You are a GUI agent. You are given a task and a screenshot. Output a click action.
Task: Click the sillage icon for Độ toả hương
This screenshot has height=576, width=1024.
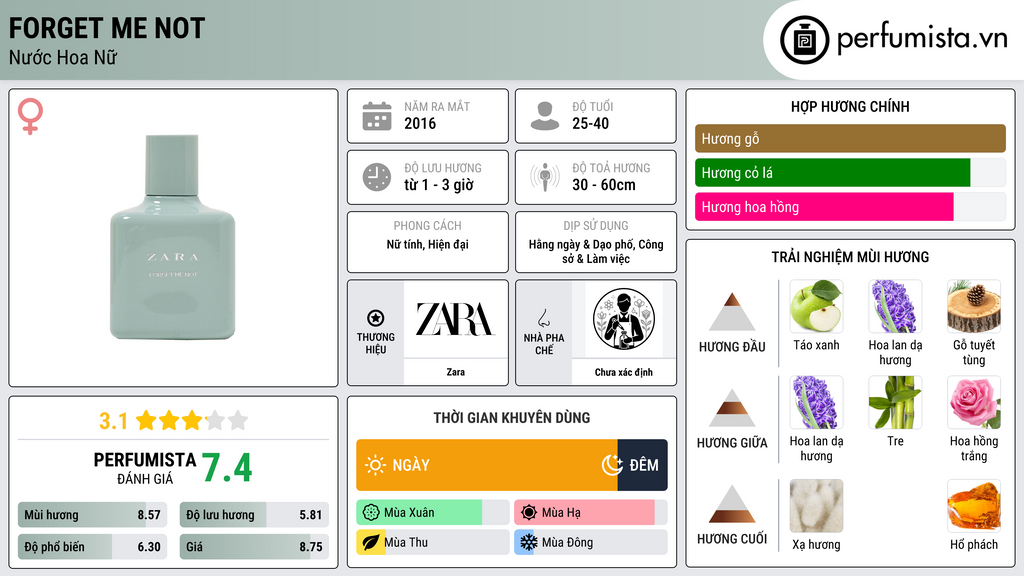click(x=545, y=177)
